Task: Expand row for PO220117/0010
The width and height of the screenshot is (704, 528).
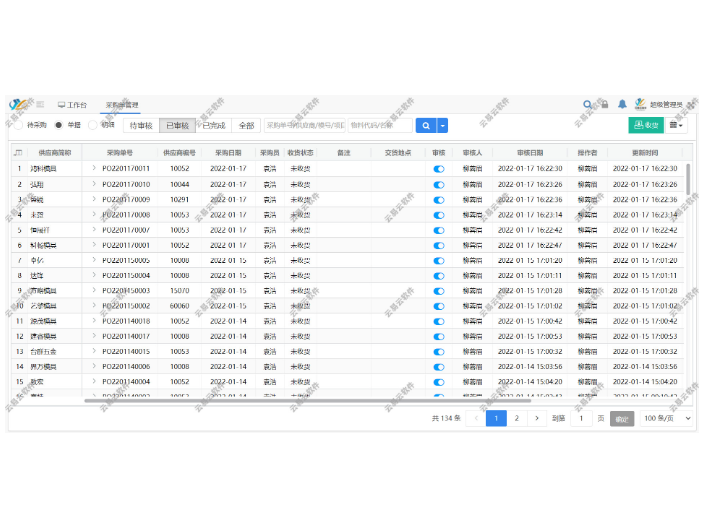Action: tap(94, 184)
